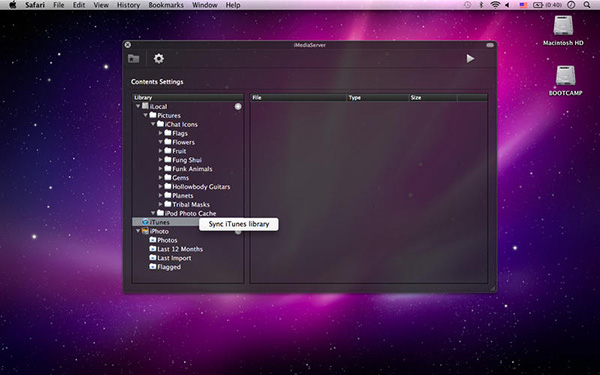
Task: Select the Hollowbody Guitars row text
Action: [201, 187]
